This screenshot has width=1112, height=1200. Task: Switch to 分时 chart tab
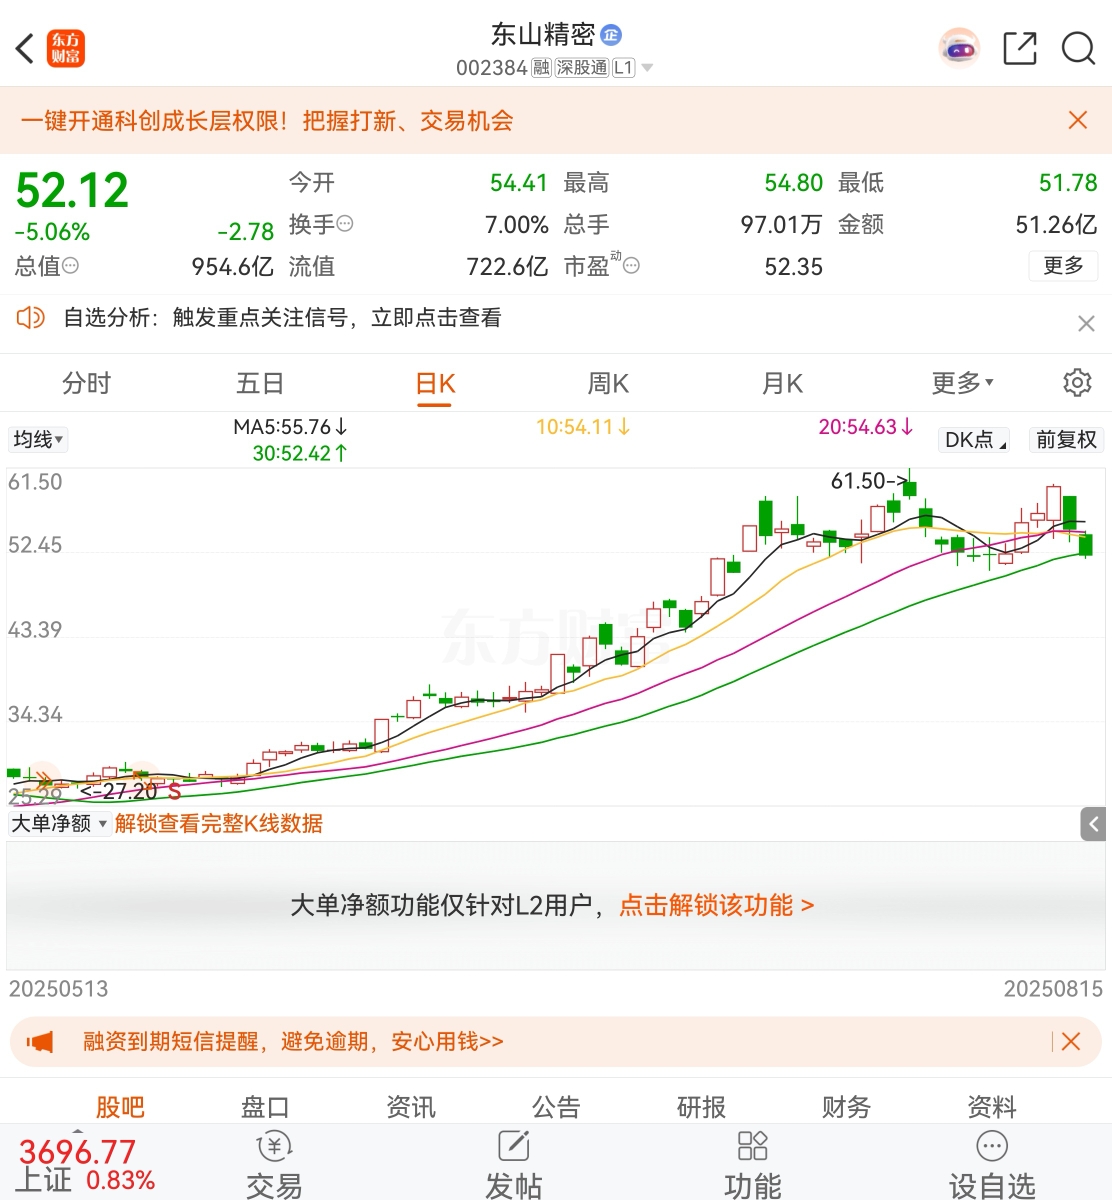[x=87, y=383]
